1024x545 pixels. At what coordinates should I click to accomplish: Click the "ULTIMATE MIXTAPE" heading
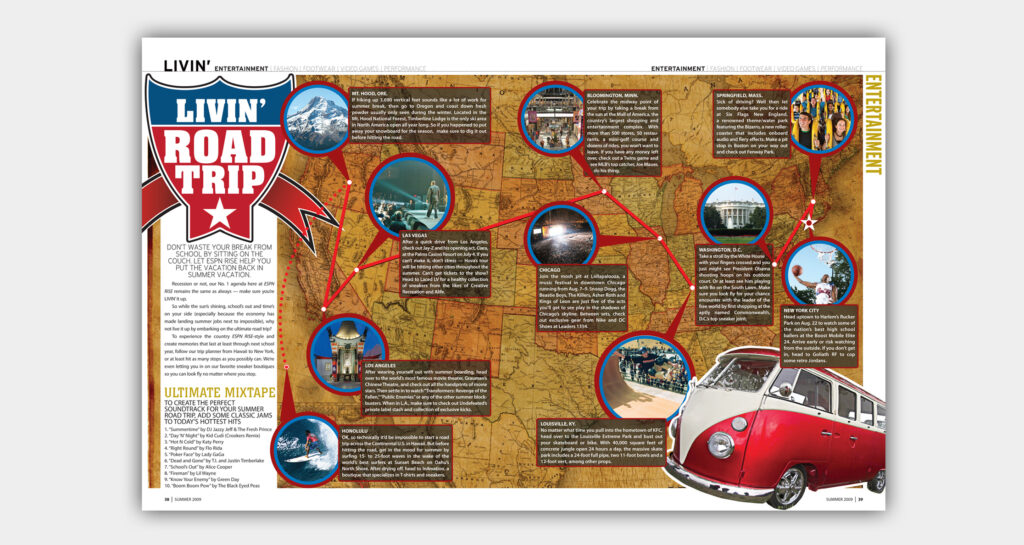pos(220,393)
